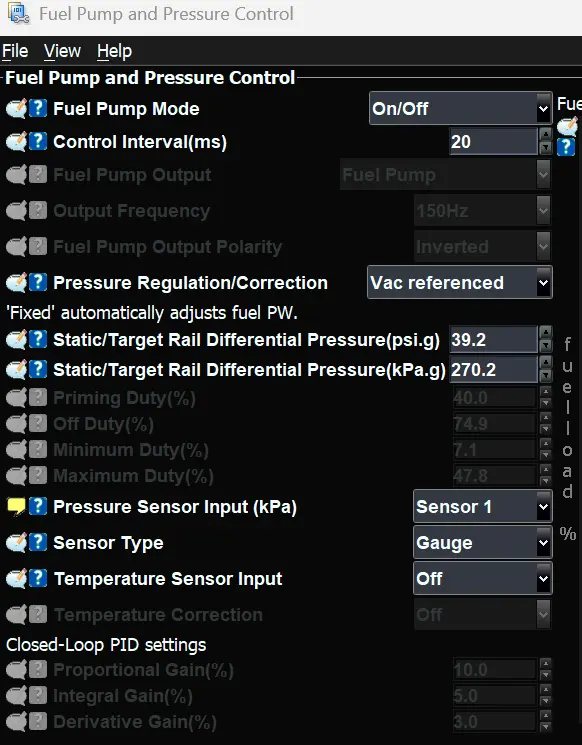Expand the Pressure Regulation/Correction dropdown

pos(459,282)
